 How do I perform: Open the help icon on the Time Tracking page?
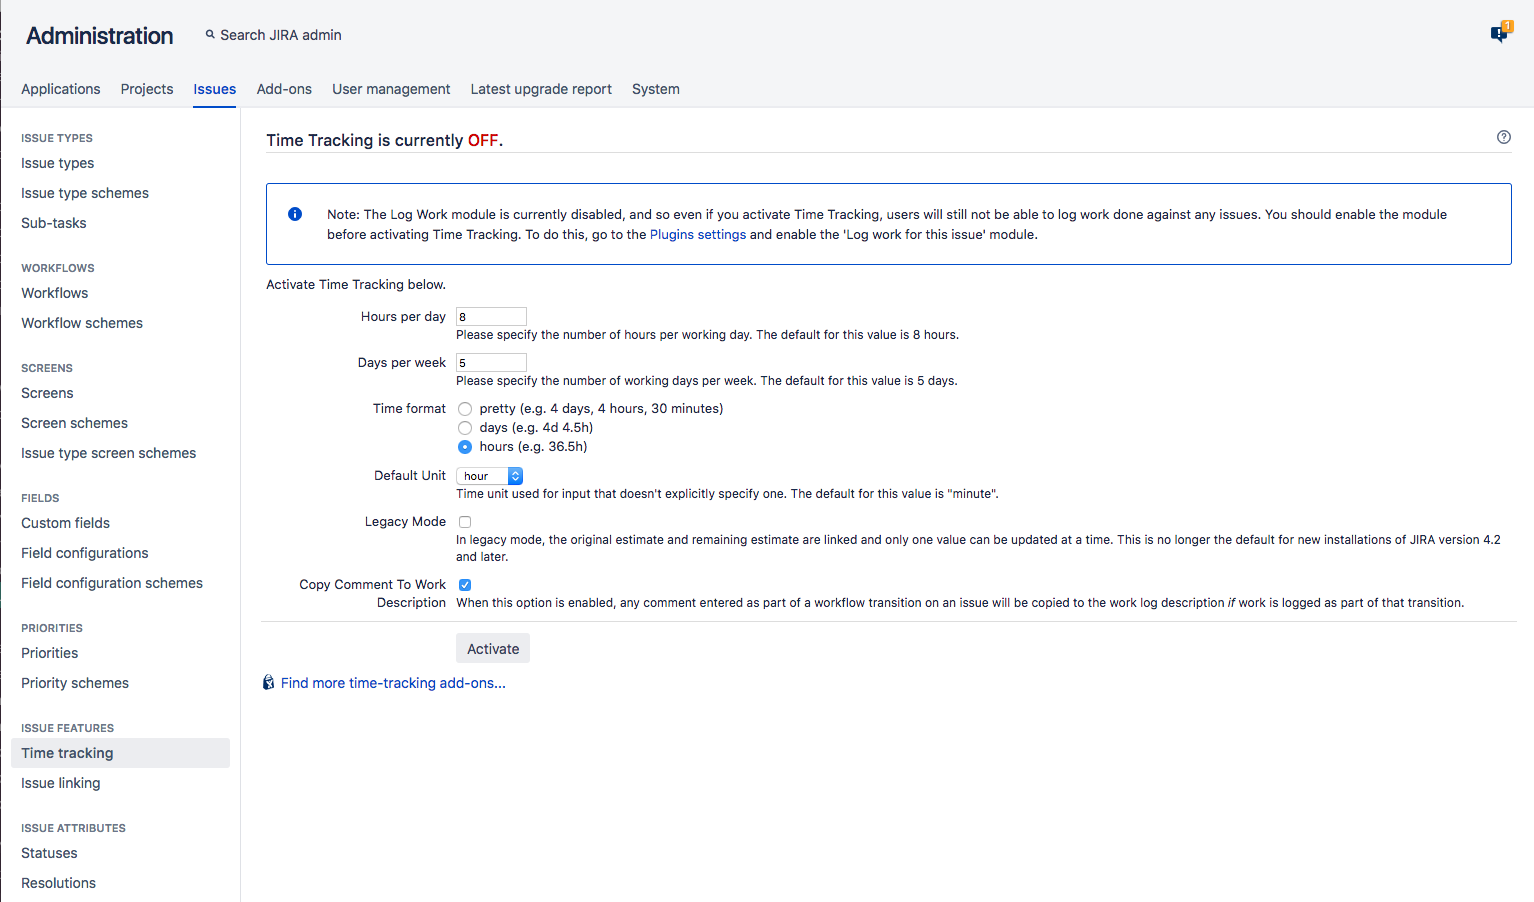1503,137
